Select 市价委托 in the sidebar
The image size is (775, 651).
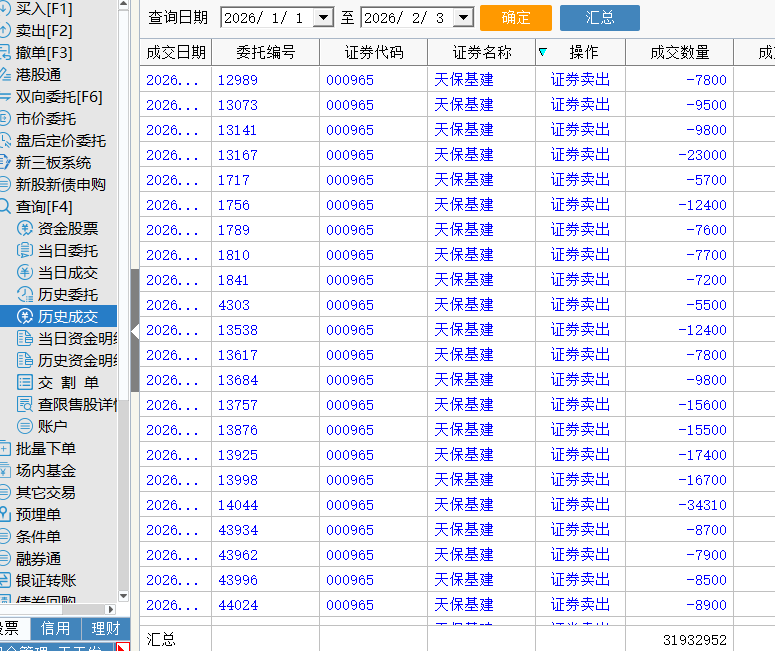[x=45, y=119]
